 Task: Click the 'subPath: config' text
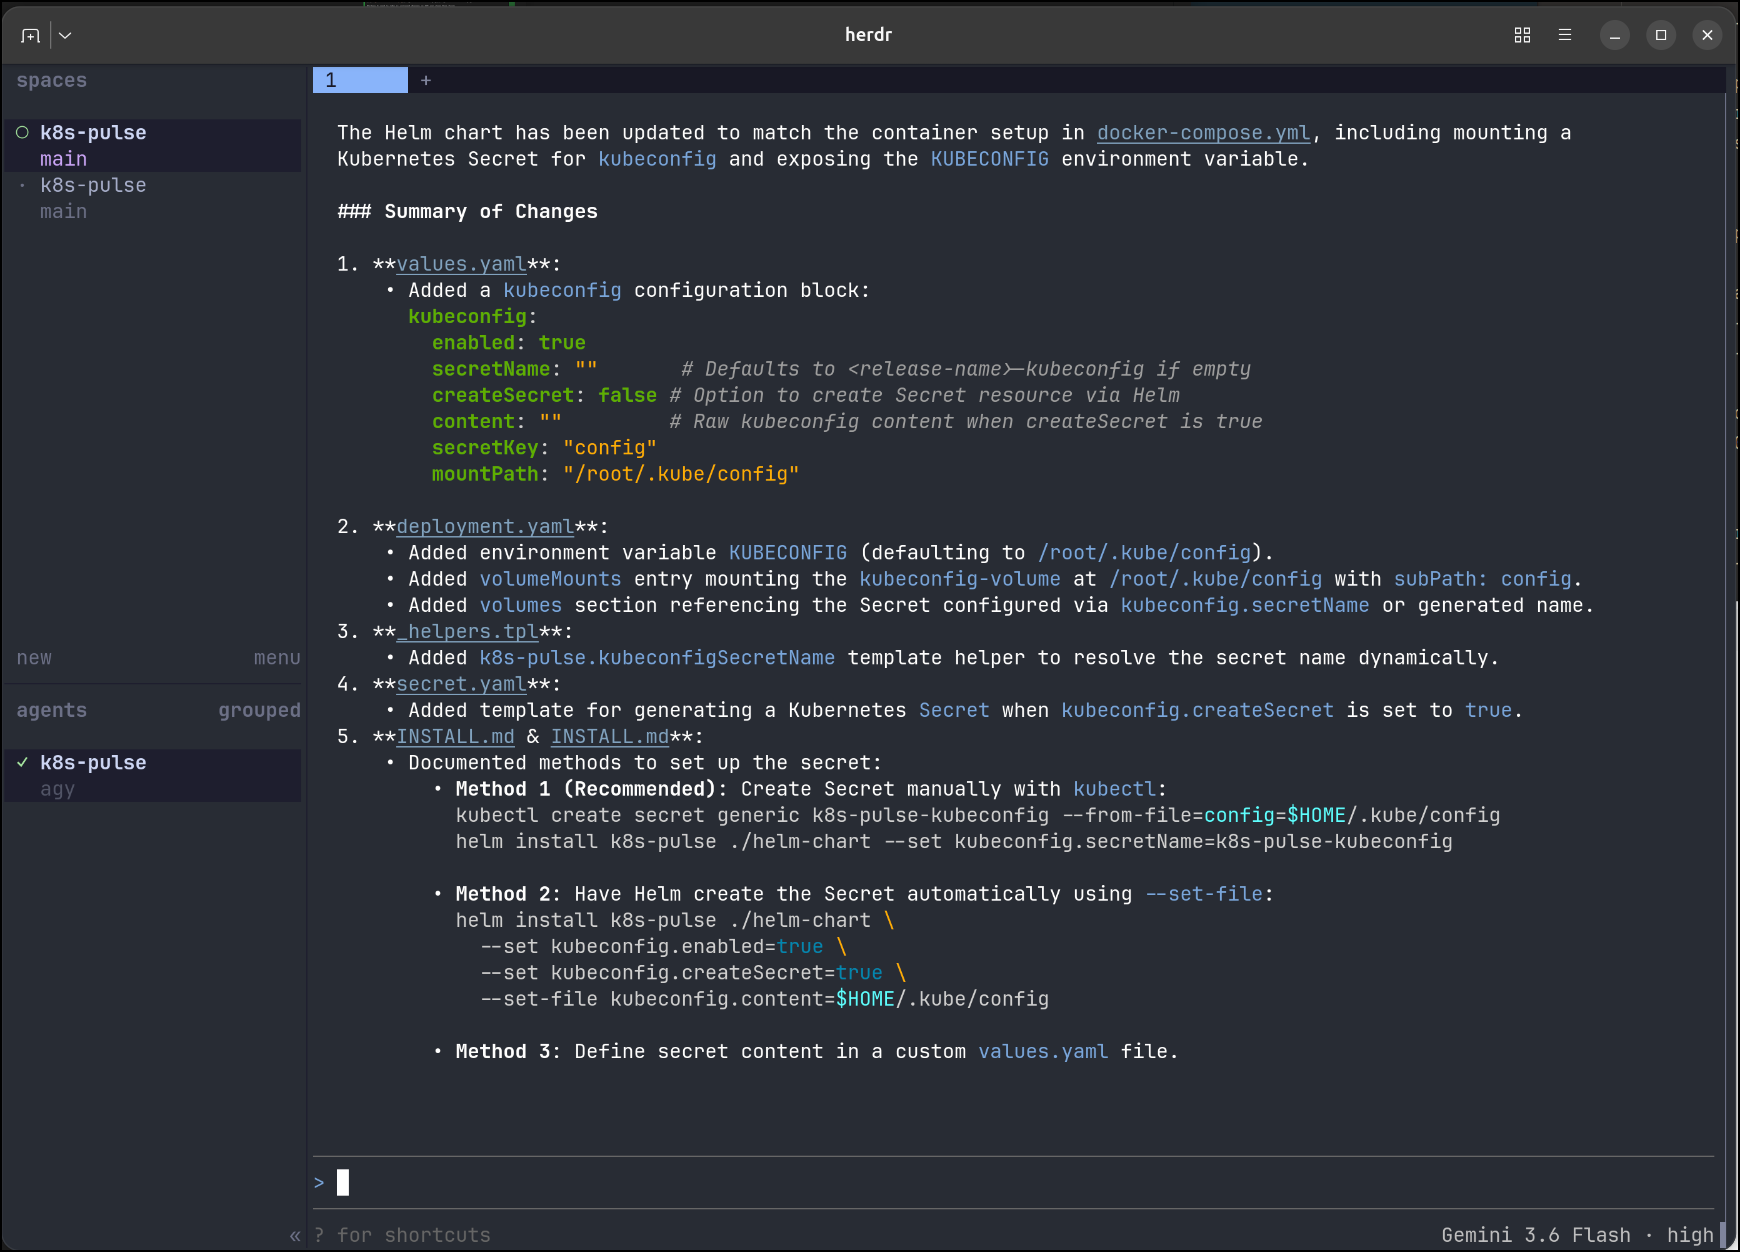(1483, 579)
